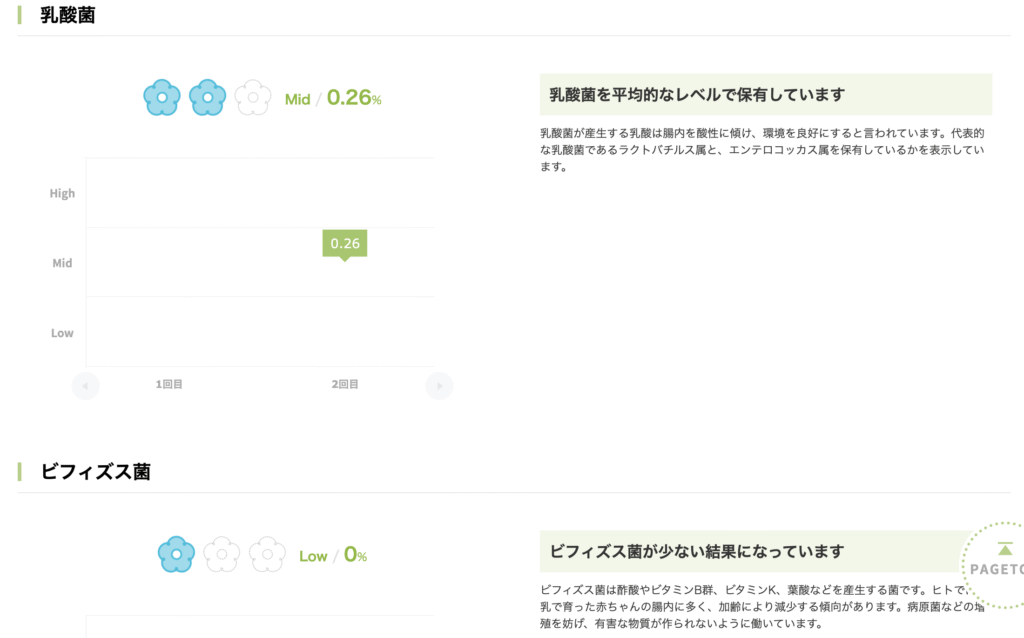Select the 1回目 axis label
This screenshot has width=1024, height=638.
pos(169,385)
